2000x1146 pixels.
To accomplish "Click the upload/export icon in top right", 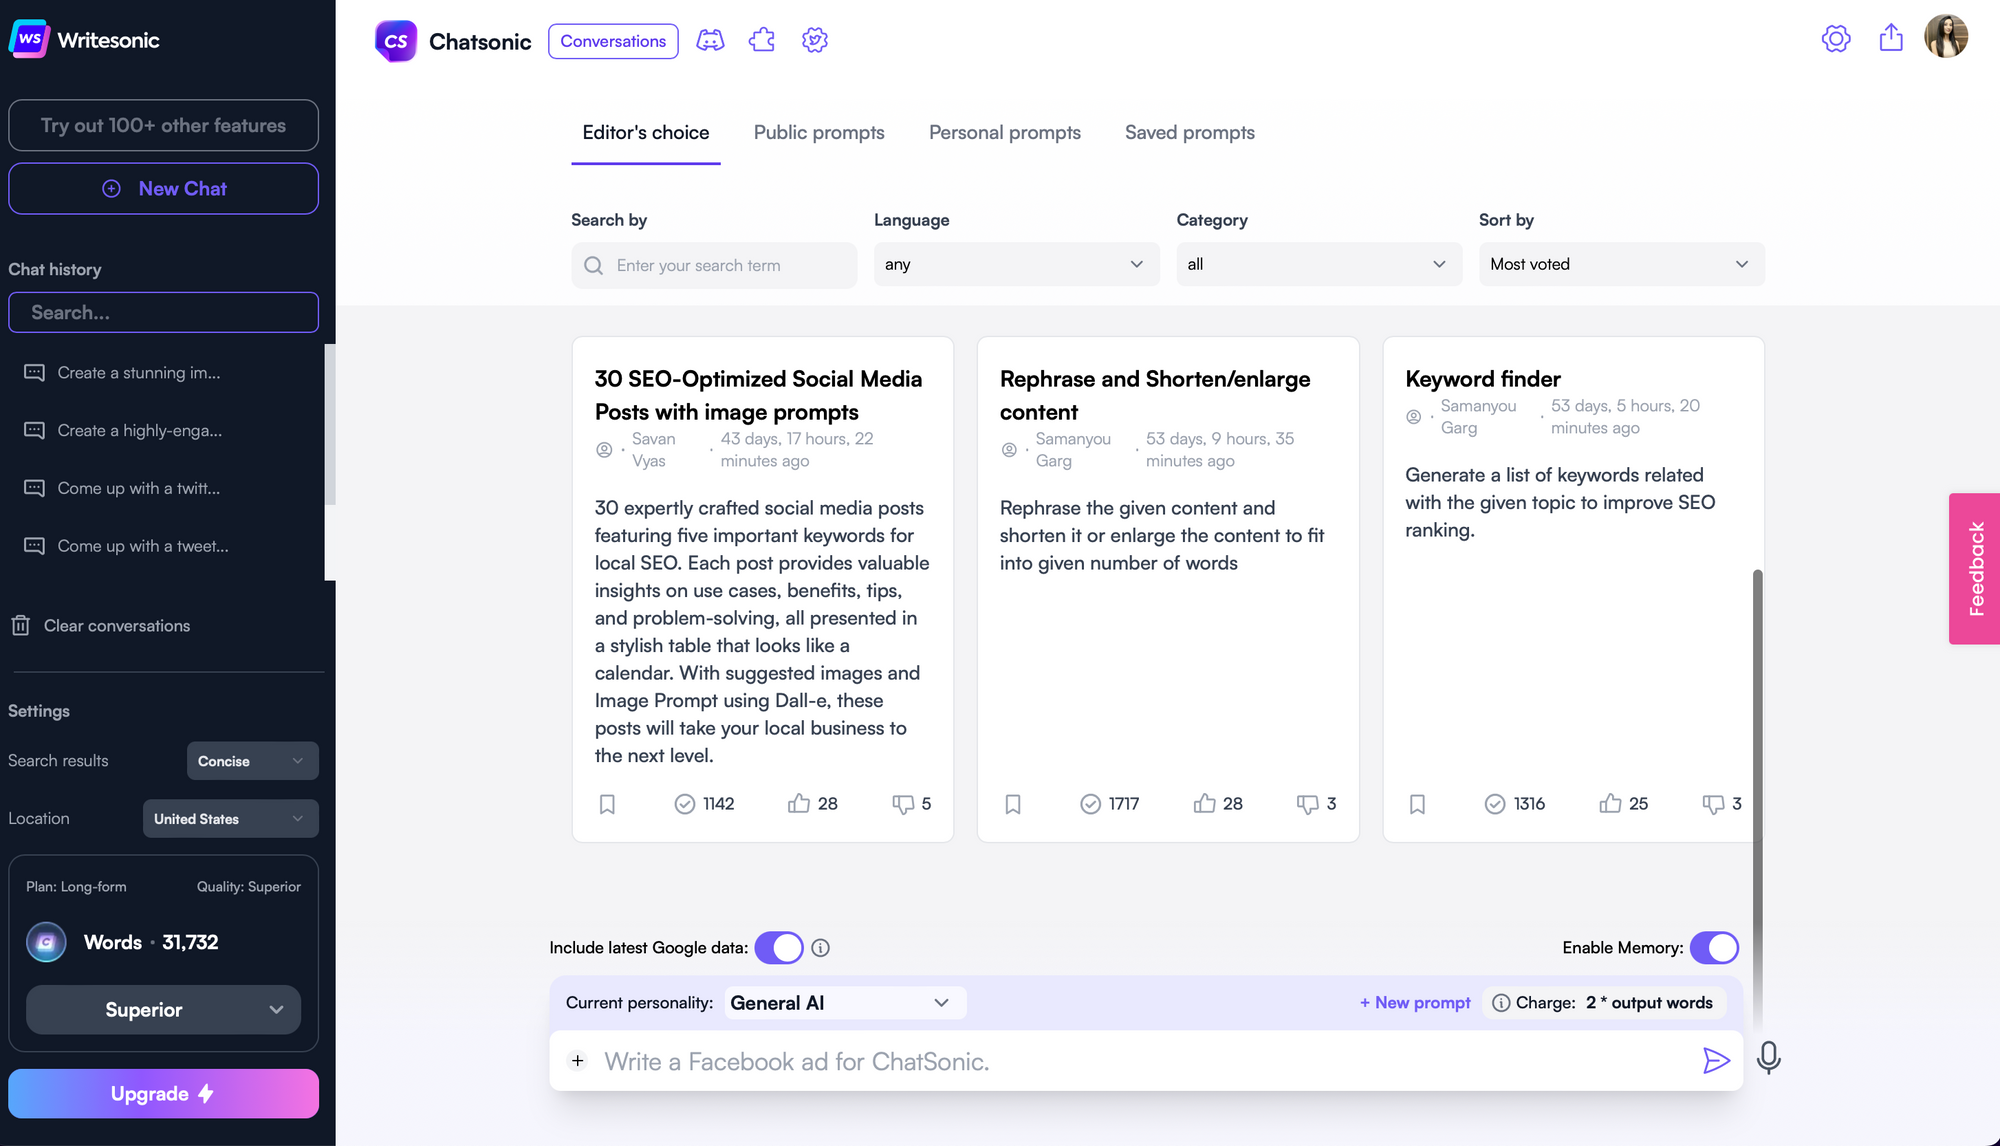I will point(1891,40).
